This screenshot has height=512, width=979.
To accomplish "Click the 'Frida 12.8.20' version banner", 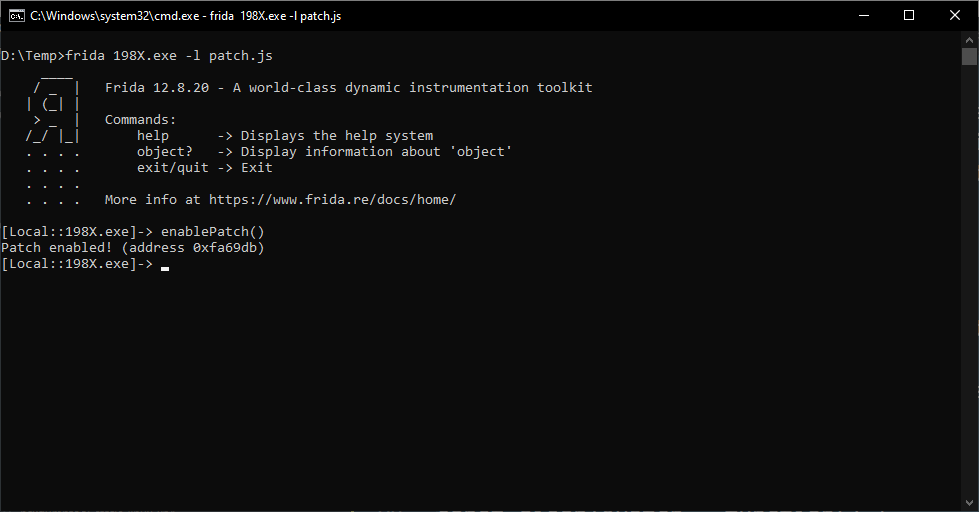I will (x=157, y=88).
